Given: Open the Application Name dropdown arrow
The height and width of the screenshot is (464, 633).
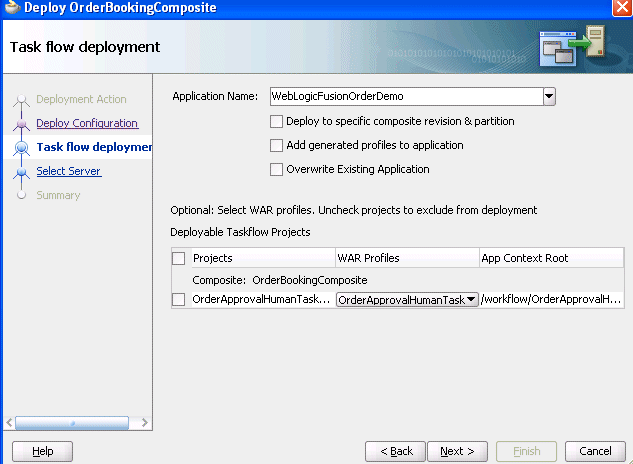Looking at the screenshot, I should 549,97.
